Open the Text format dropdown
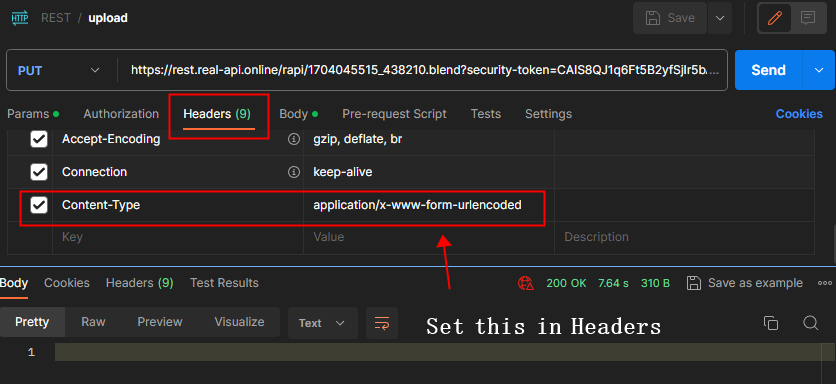The image size is (836, 384). pyautogui.click(x=323, y=323)
